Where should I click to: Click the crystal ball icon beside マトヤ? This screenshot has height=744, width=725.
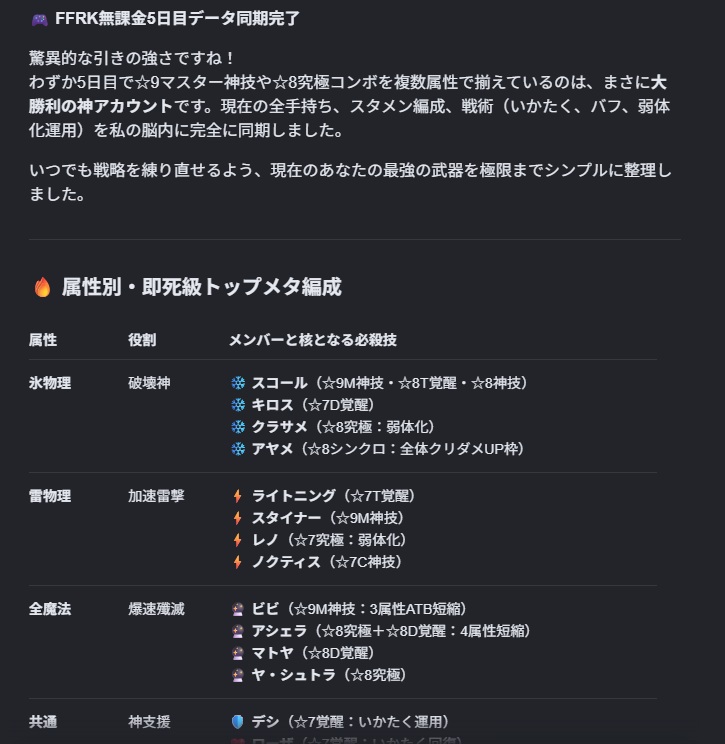coord(238,653)
